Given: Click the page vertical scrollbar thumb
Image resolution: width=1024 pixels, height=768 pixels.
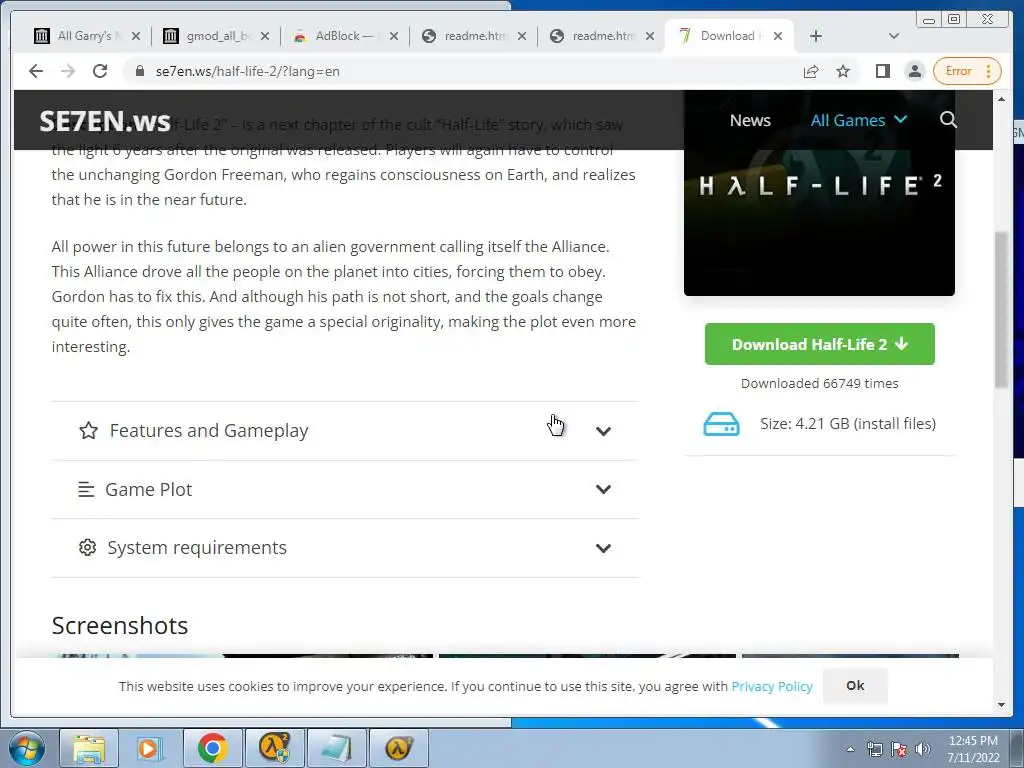Looking at the screenshot, I should 1001,310.
